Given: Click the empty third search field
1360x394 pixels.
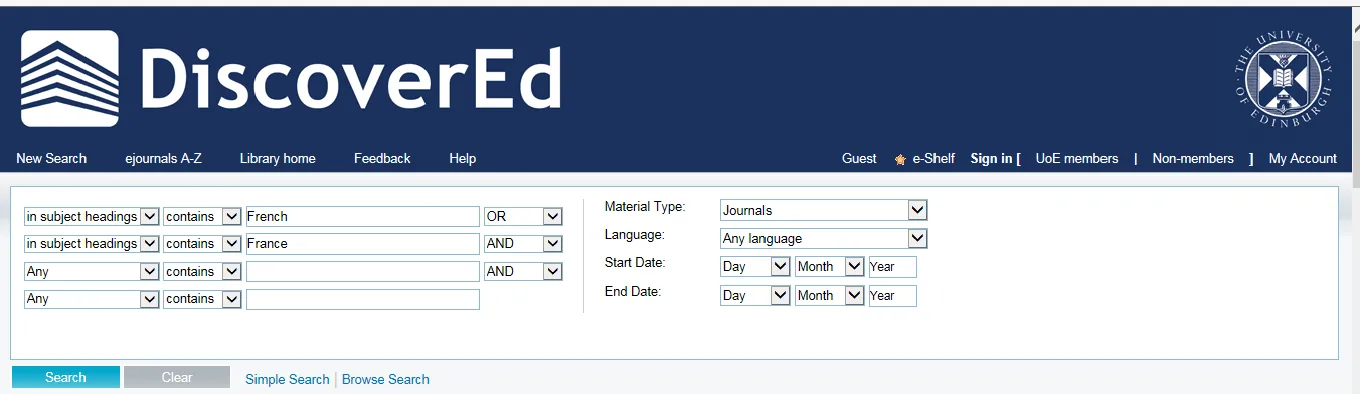Looking at the screenshot, I should tap(363, 271).
